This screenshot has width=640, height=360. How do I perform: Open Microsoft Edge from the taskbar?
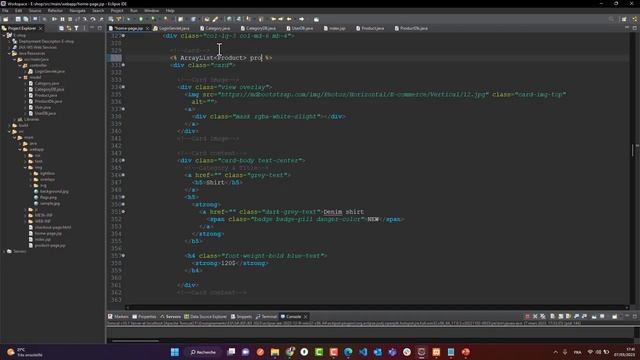click(348, 352)
